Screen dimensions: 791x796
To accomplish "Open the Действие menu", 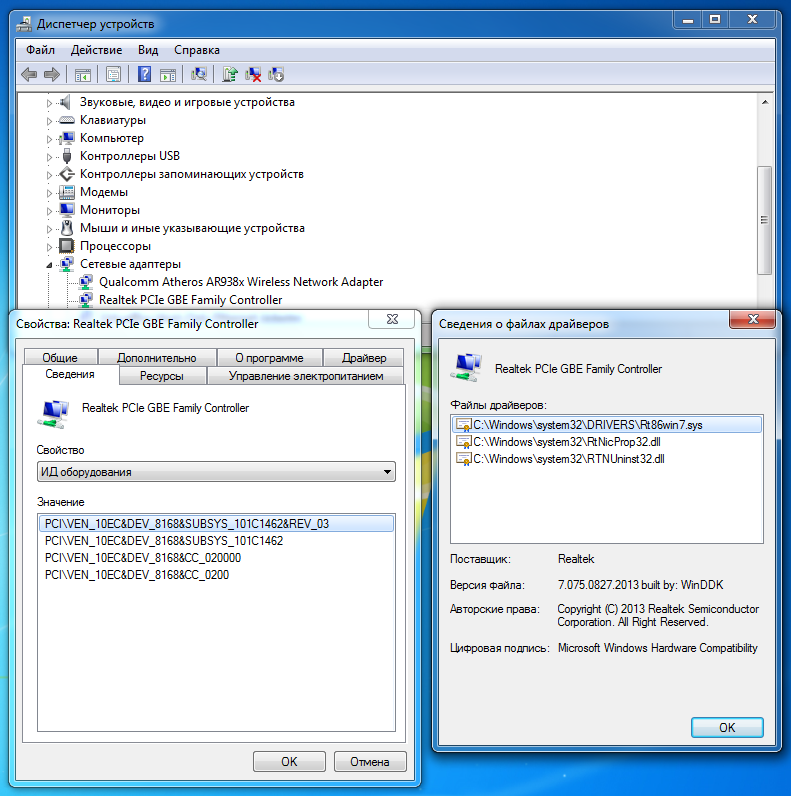I will [x=96, y=50].
